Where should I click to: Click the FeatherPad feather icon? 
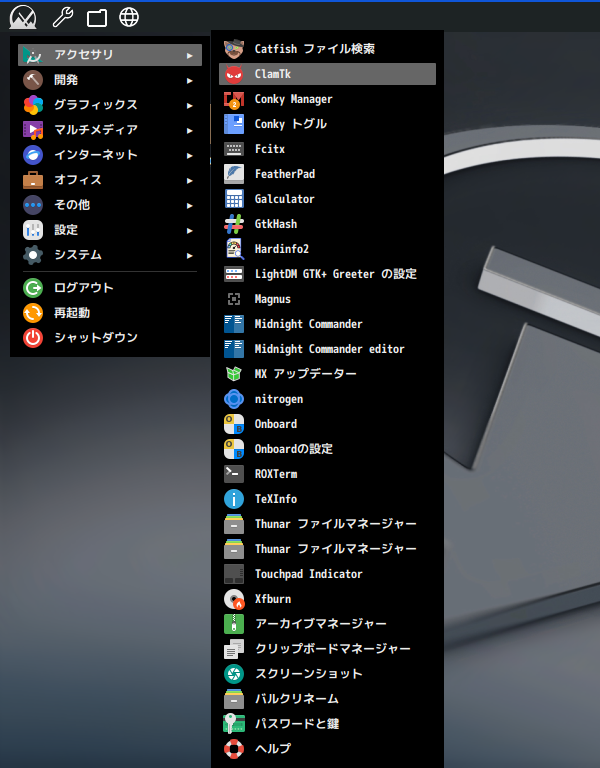(x=234, y=174)
